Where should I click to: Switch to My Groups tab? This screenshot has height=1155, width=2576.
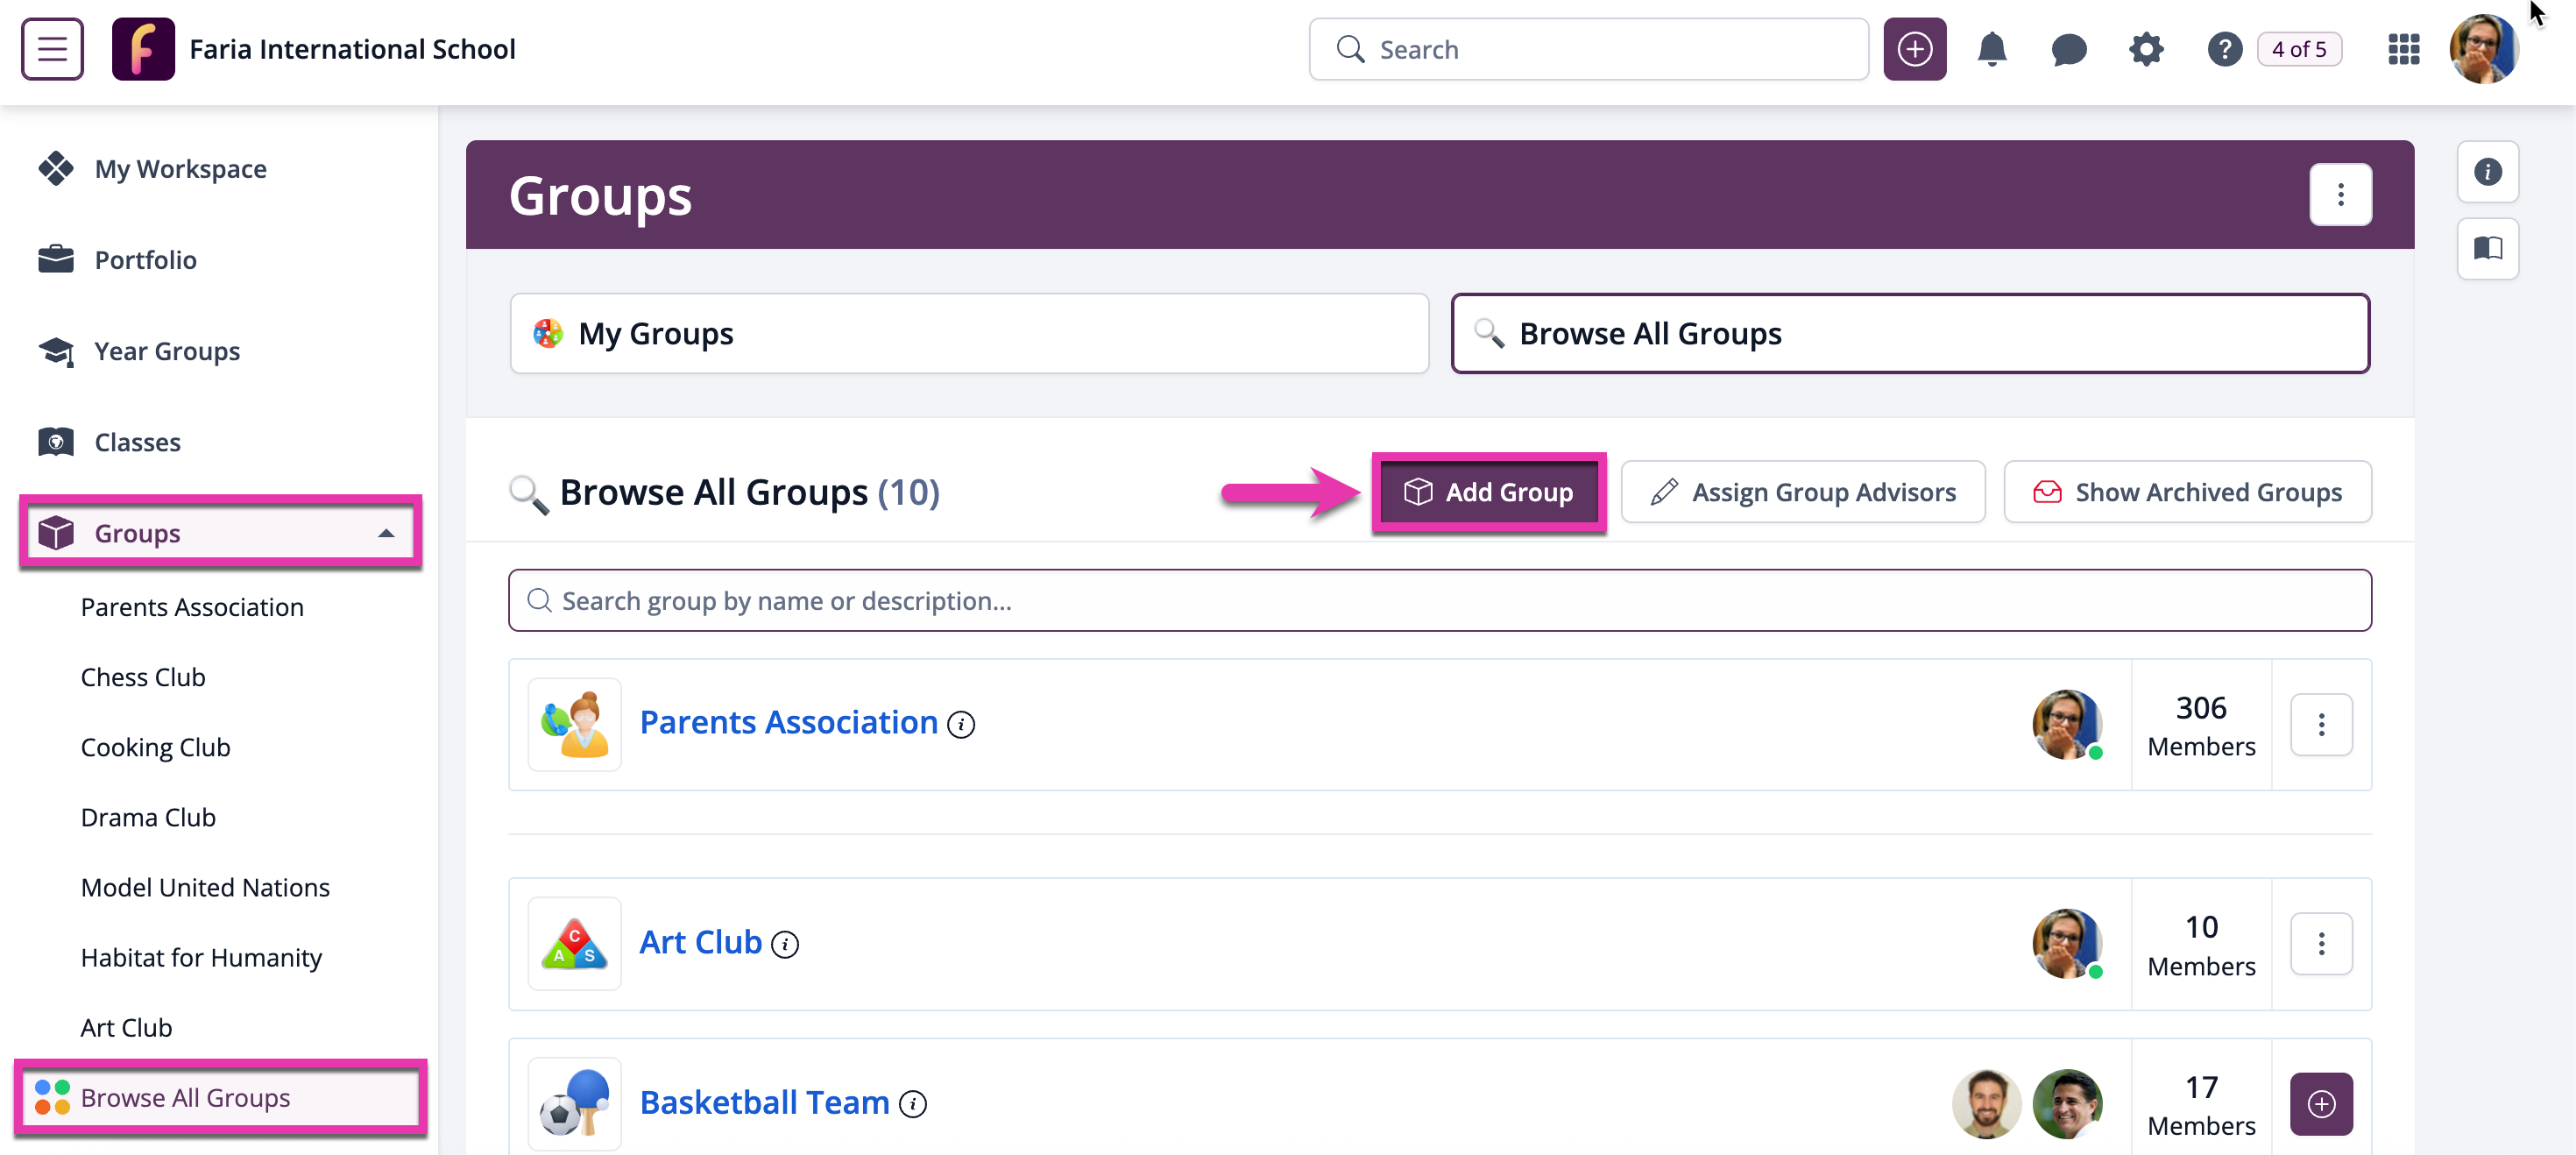(968, 333)
